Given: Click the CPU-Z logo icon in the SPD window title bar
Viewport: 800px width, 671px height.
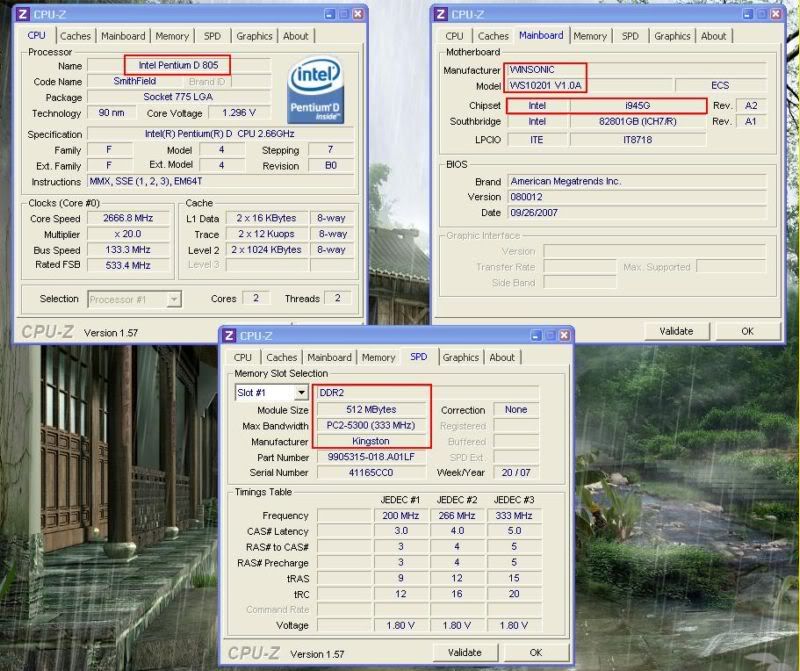Looking at the screenshot, I should (229, 335).
